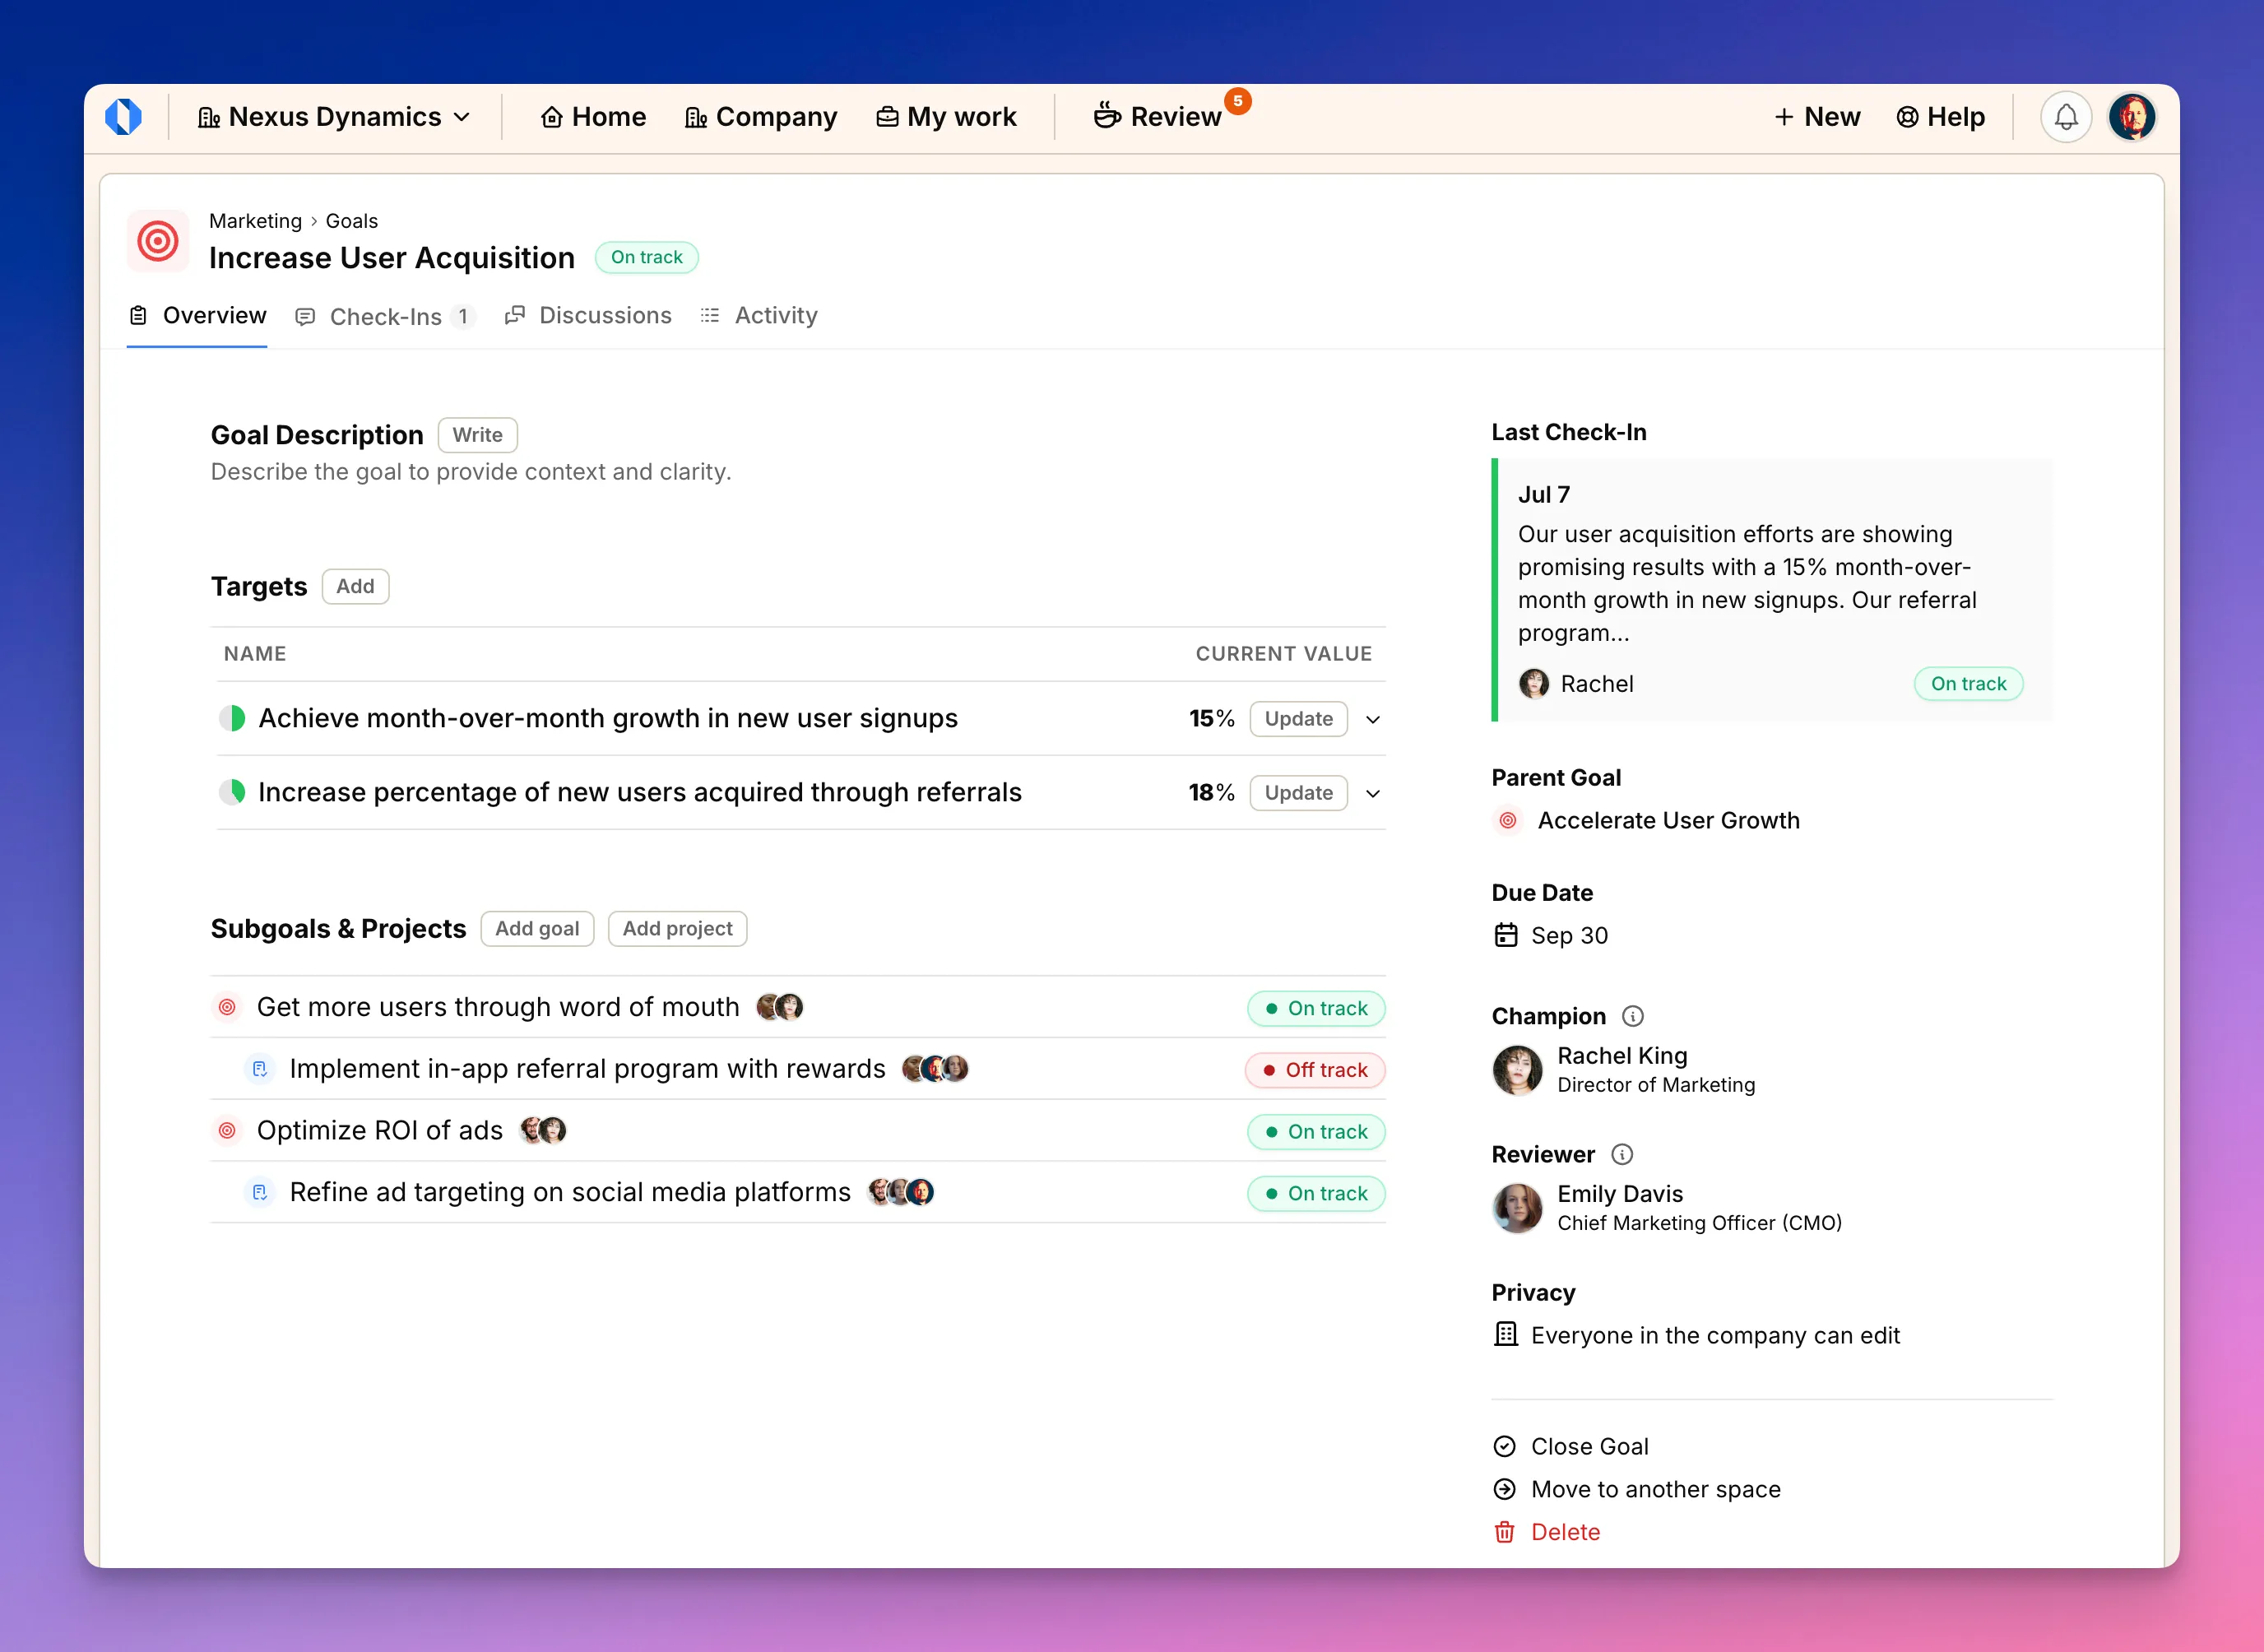Screen dimensions: 2264x1652
Task: Switch to the Check-Ins tab
Action: click(x=385, y=316)
